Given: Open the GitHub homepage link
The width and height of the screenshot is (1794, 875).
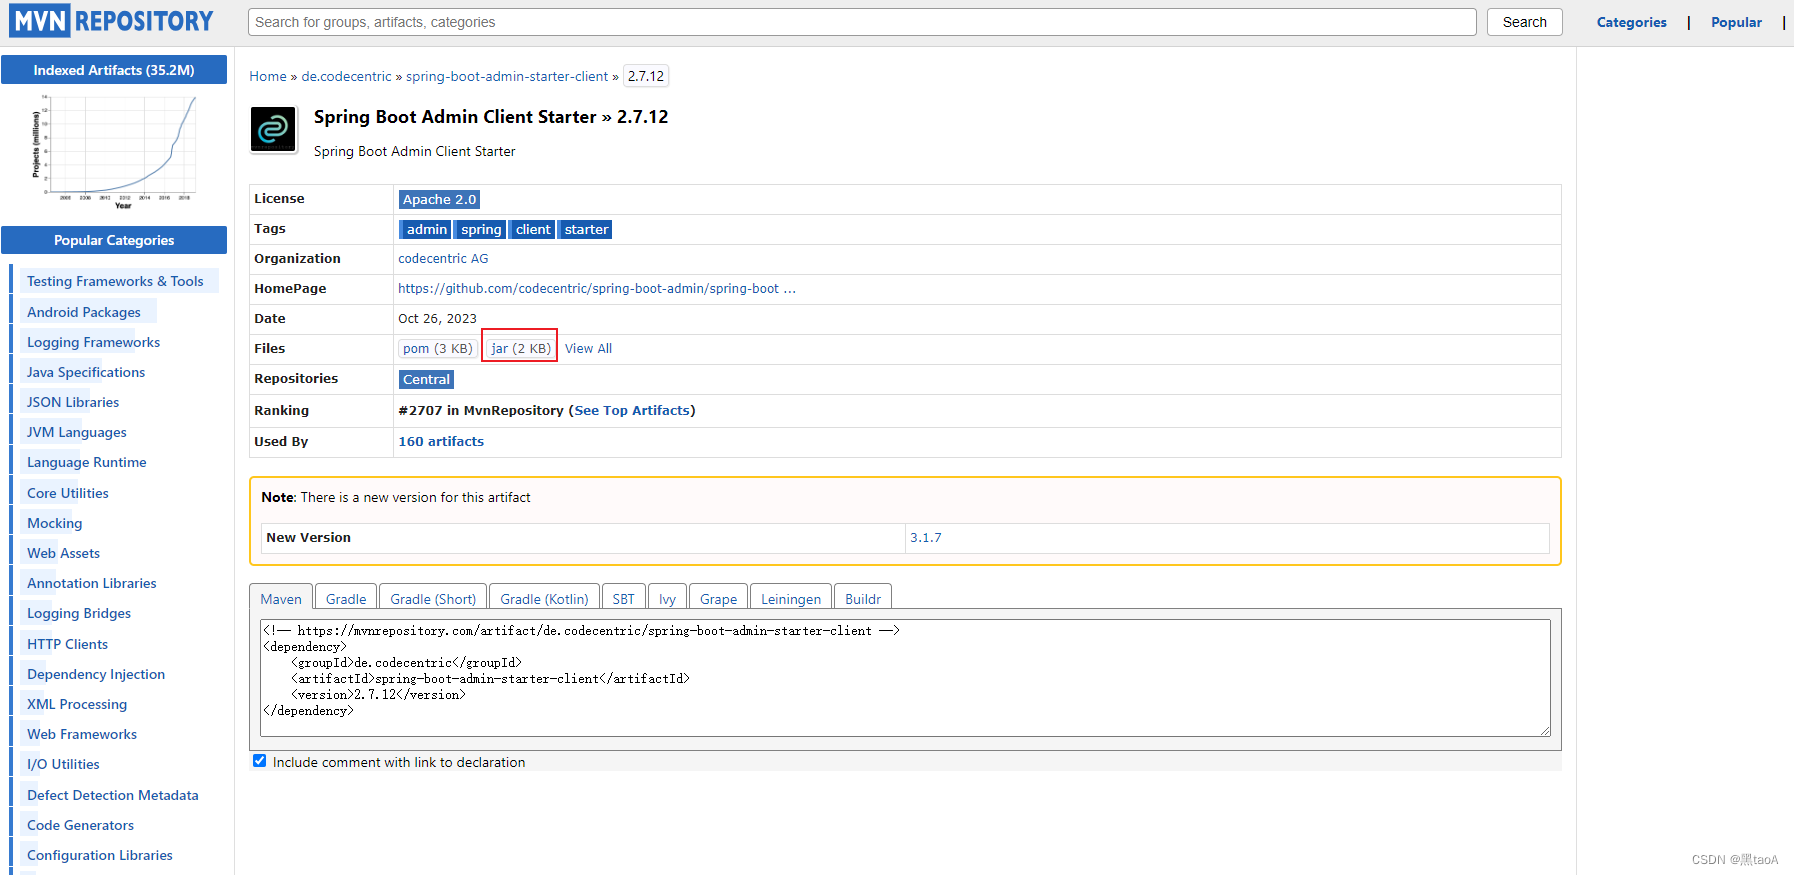Looking at the screenshot, I should click(597, 289).
